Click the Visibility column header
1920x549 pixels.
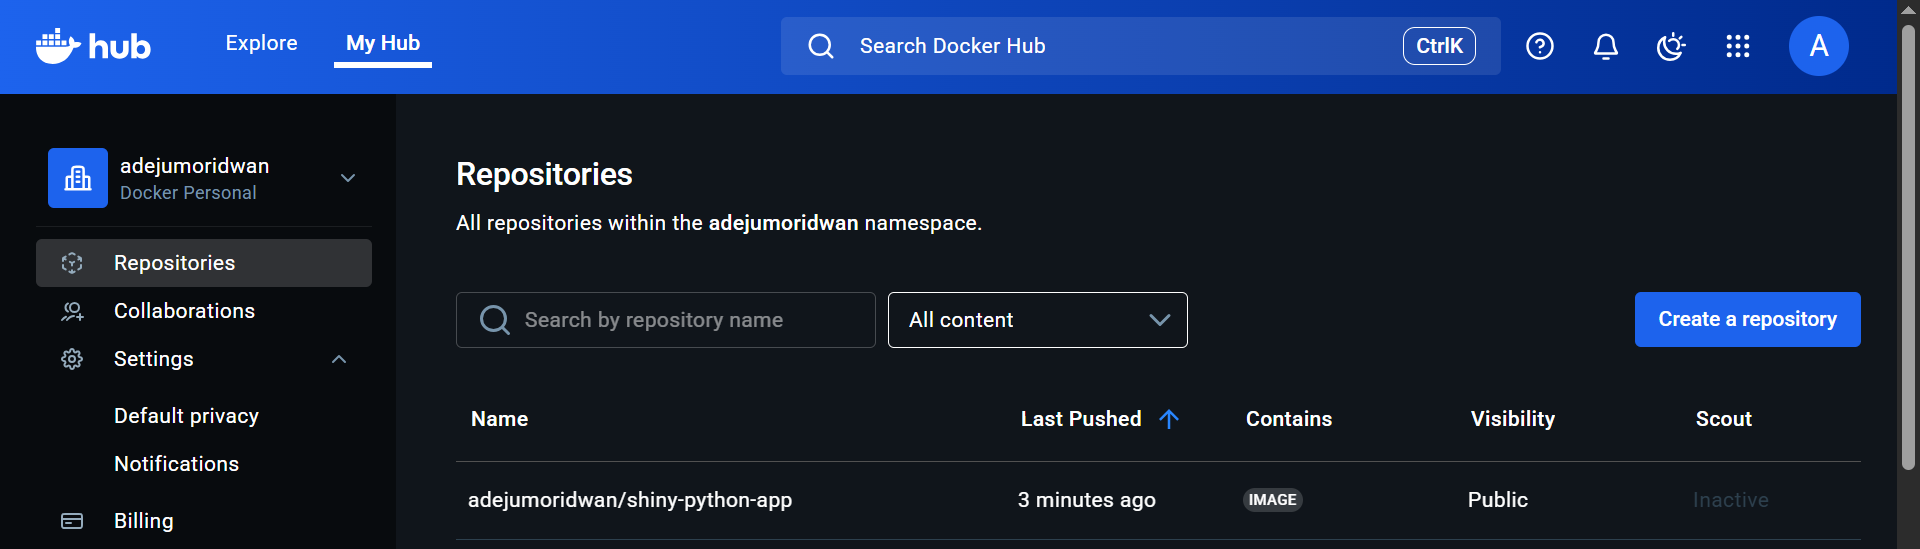coord(1513,419)
